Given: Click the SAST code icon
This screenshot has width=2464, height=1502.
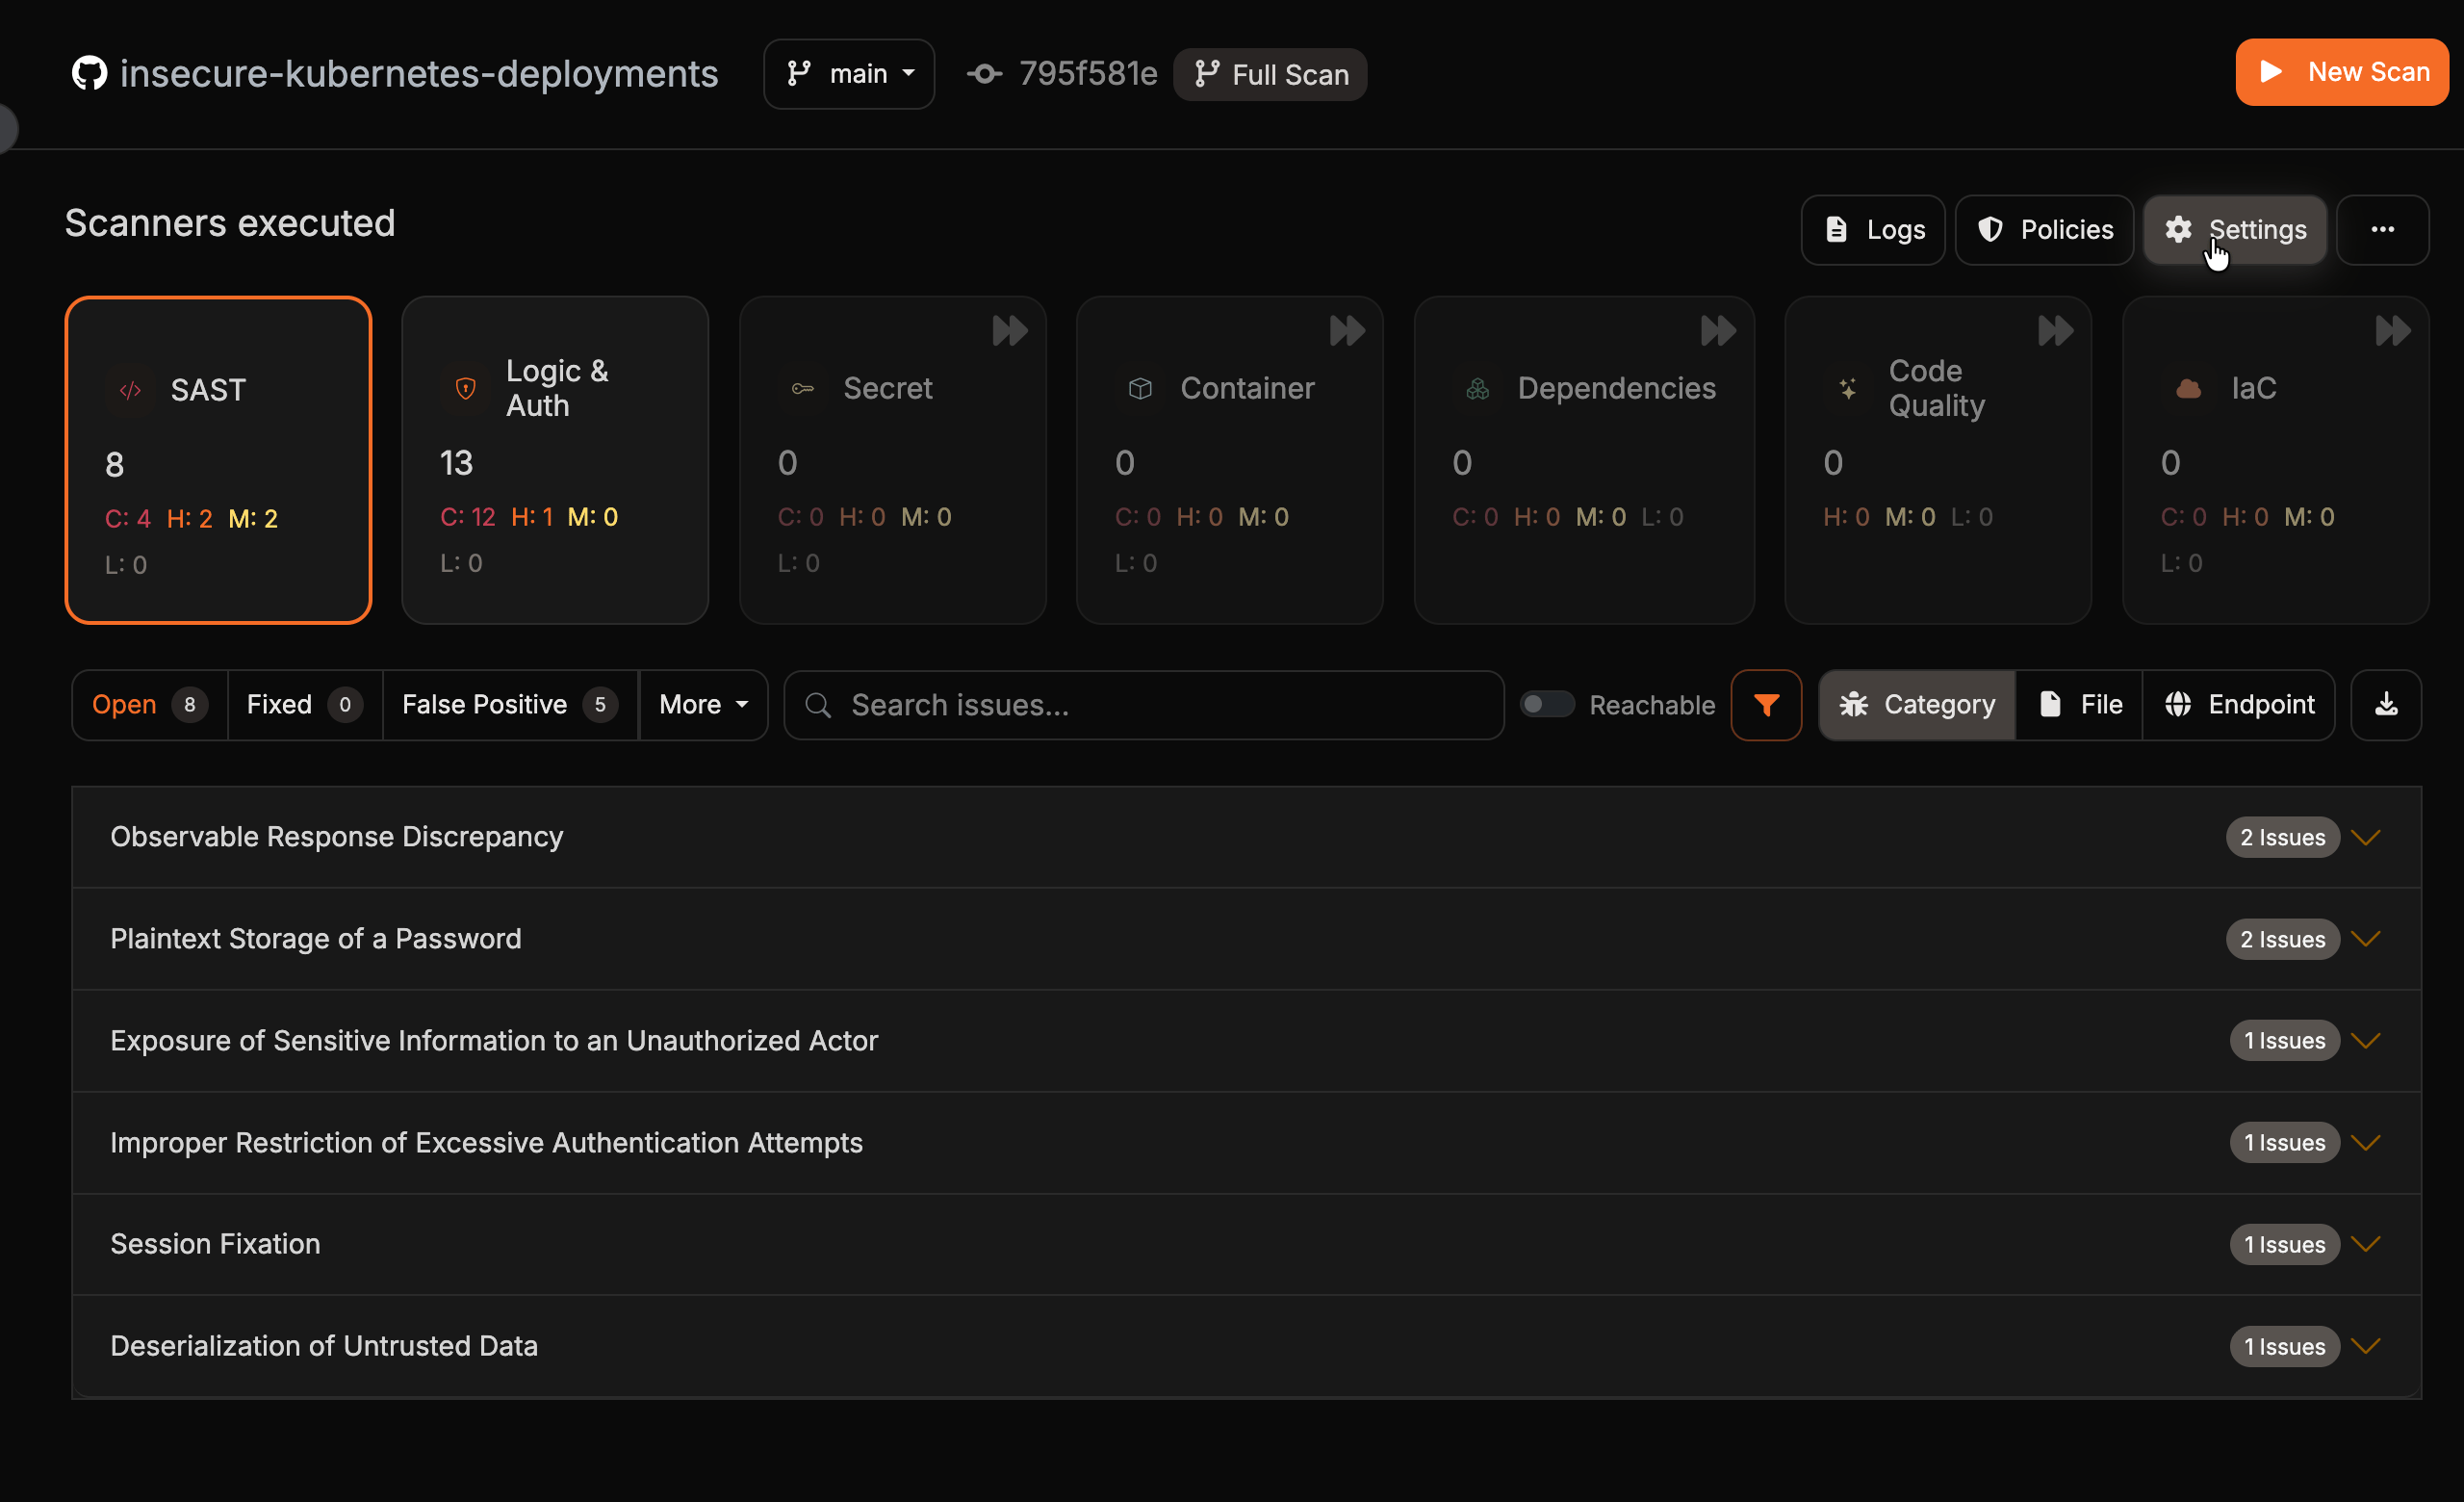Looking at the screenshot, I should [130, 390].
